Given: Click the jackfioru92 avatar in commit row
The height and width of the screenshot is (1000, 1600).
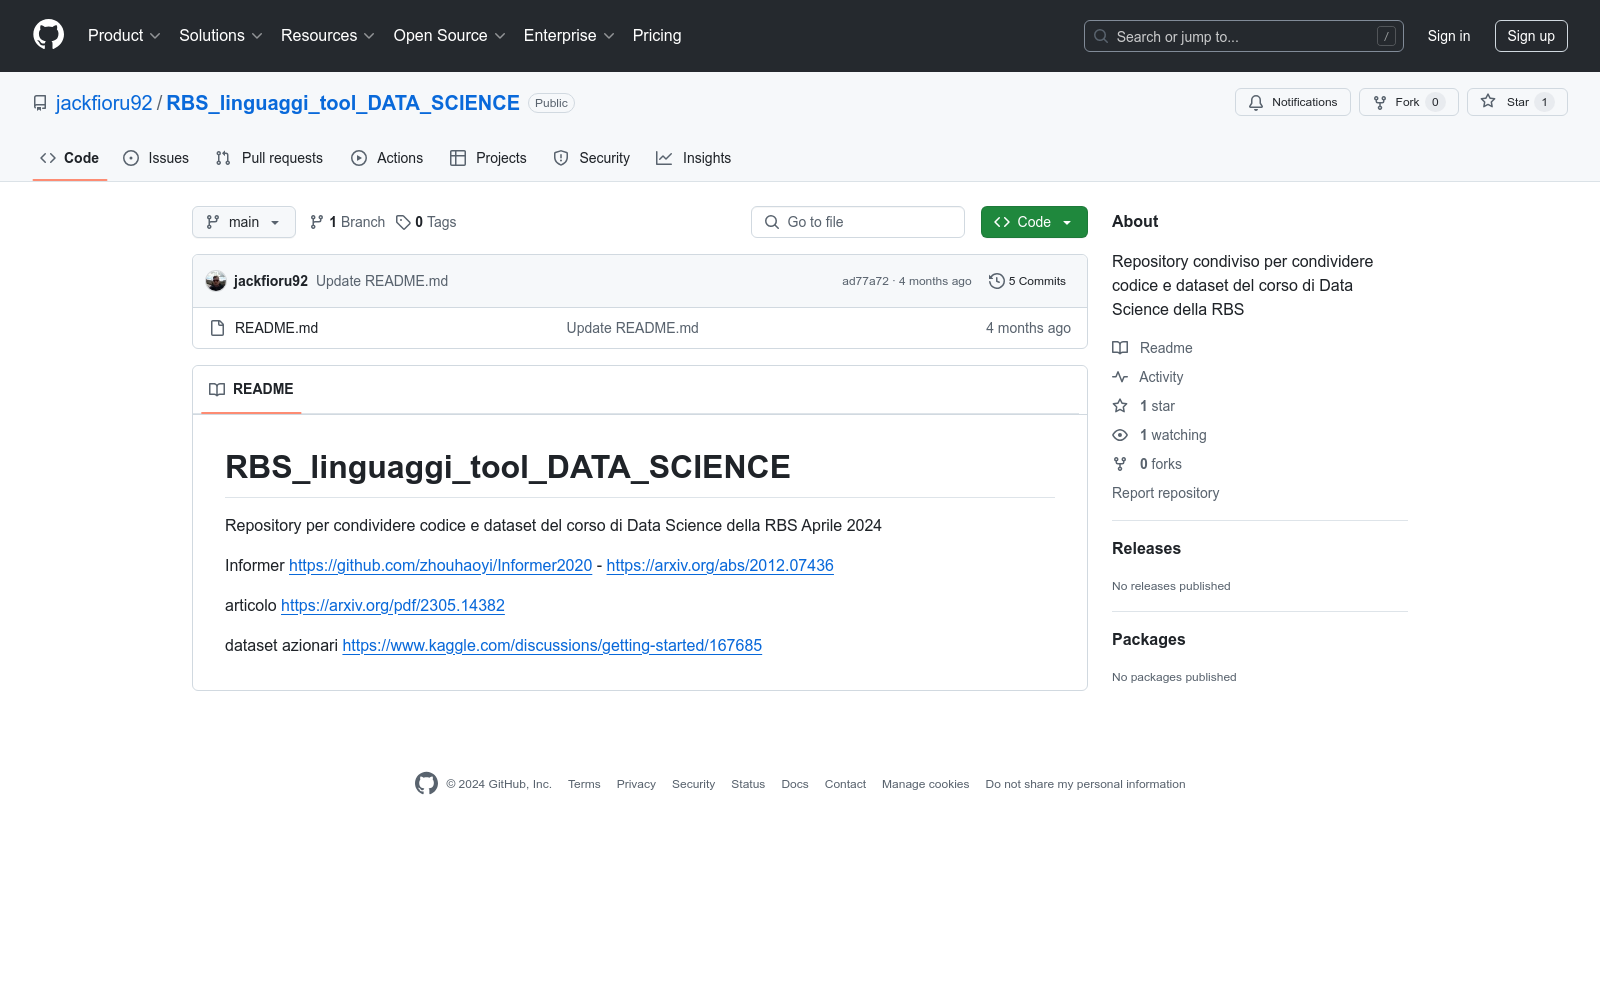Looking at the screenshot, I should (x=216, y=281).
